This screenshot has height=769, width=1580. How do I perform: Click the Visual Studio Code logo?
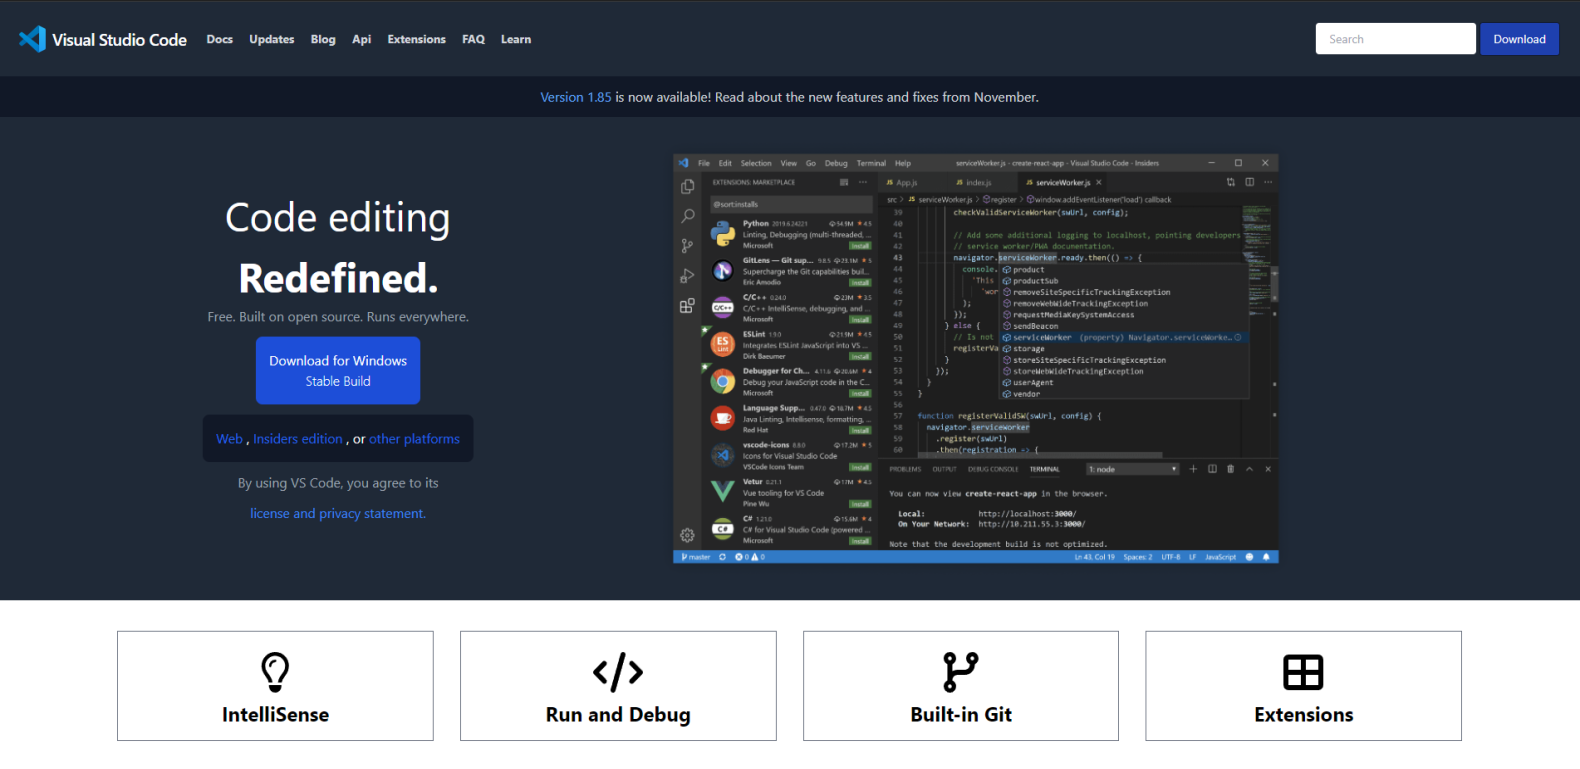click(x=33, y=39)
